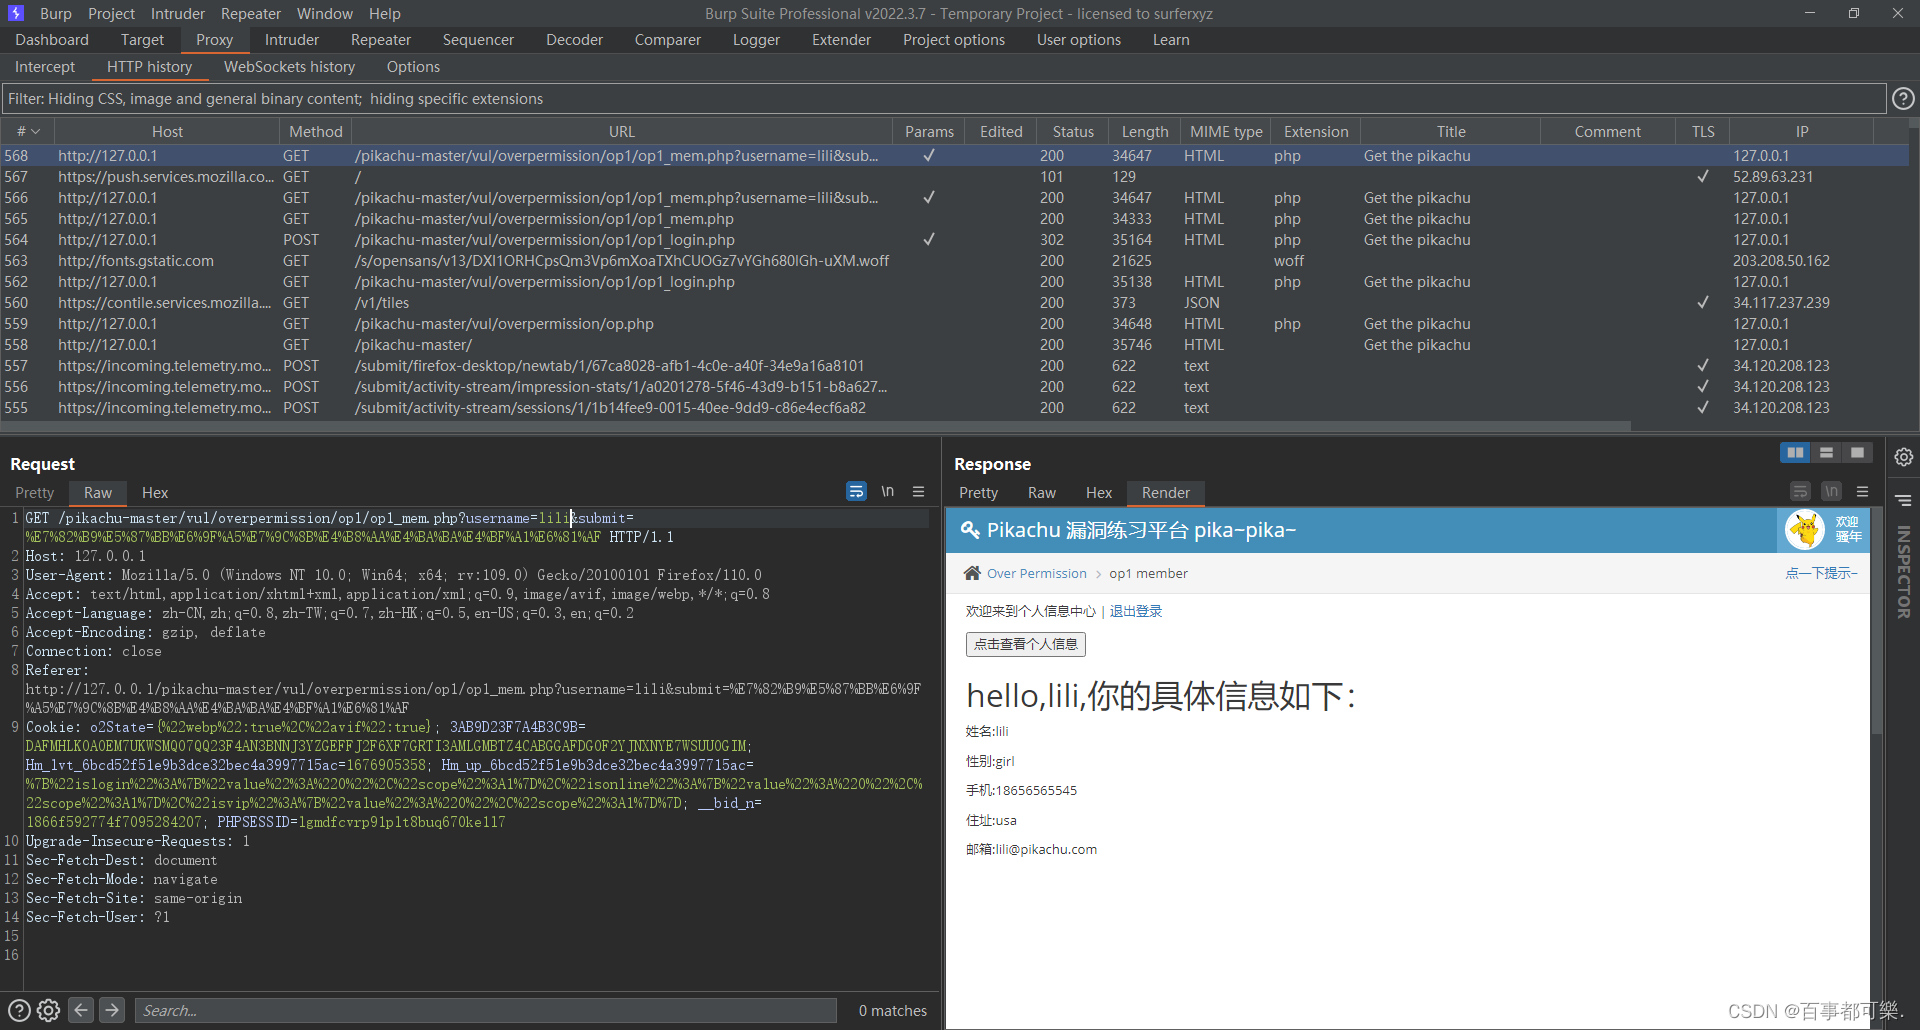Viewport: 1920px width, 1030px height.
Task: Show Response in Raw view
Action: (x=1042, y=493)
